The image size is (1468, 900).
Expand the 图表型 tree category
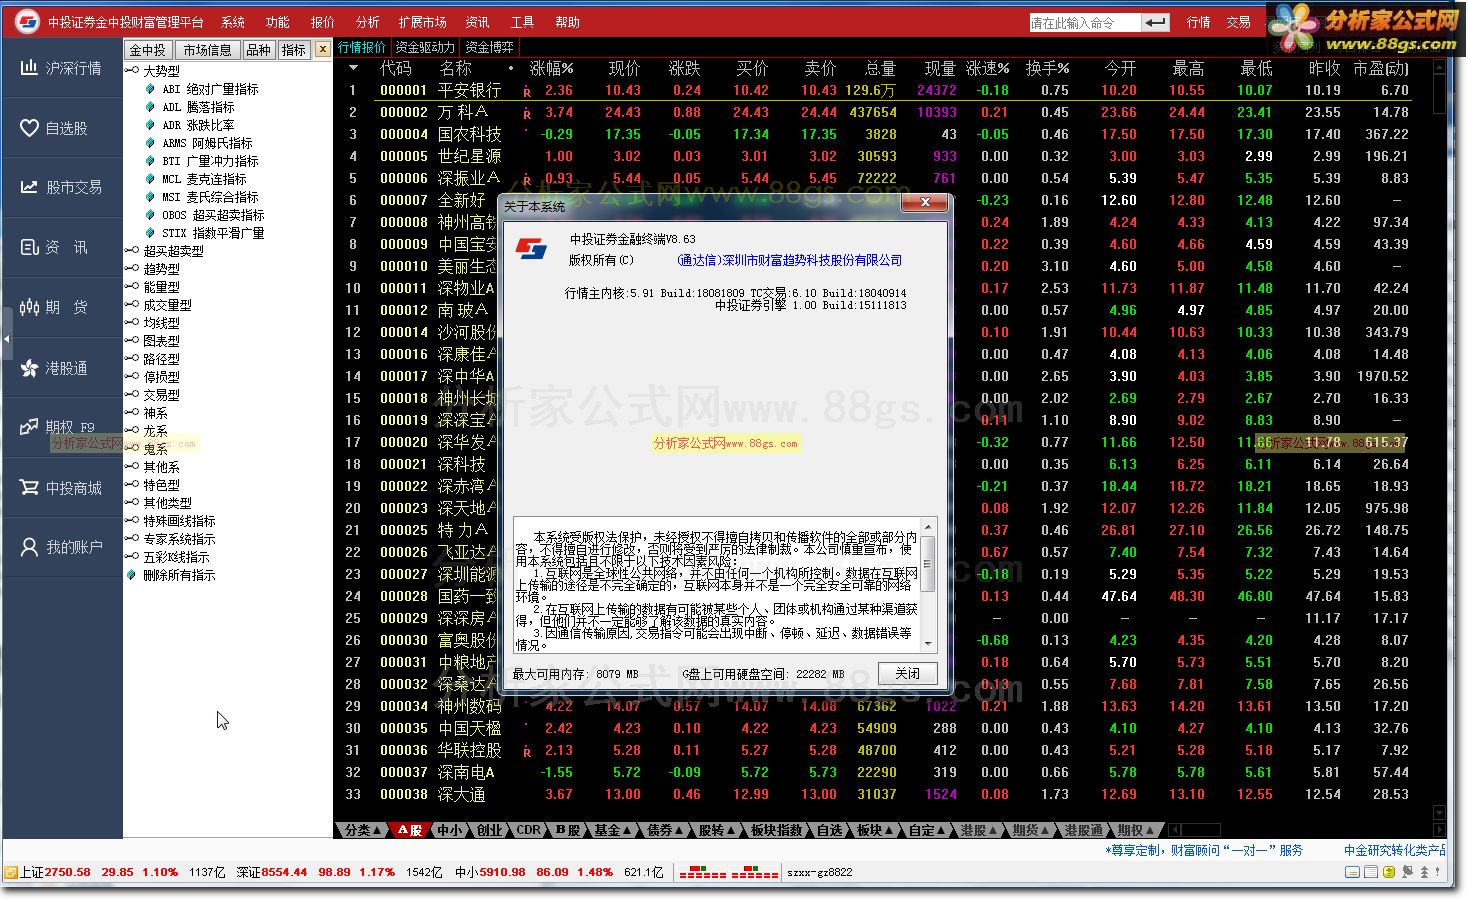pos(132,341)
